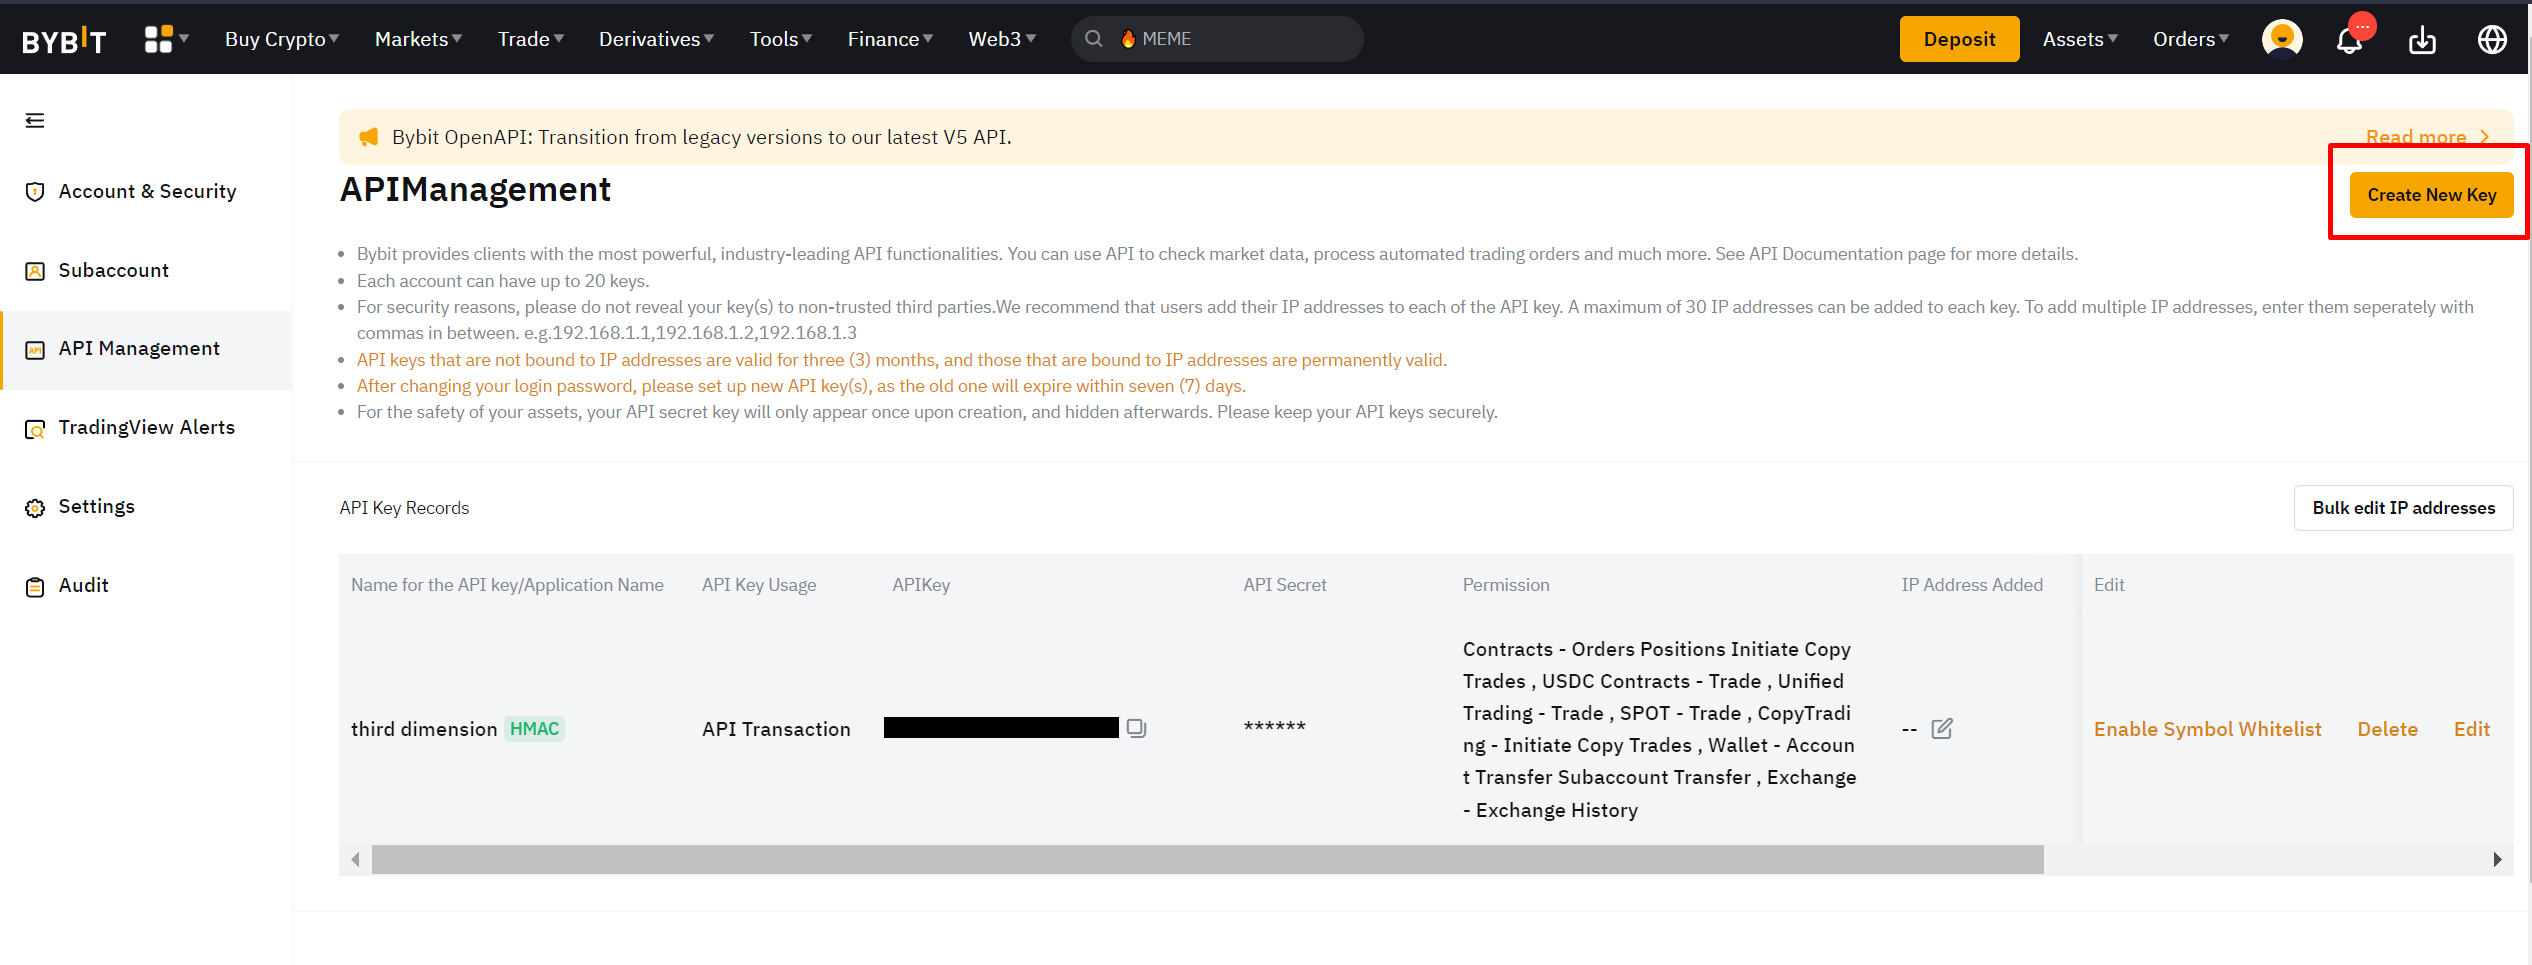The image size is (2532, 965).
Task: Open the apps grid menu icon
Action: [x=158, y=39]
